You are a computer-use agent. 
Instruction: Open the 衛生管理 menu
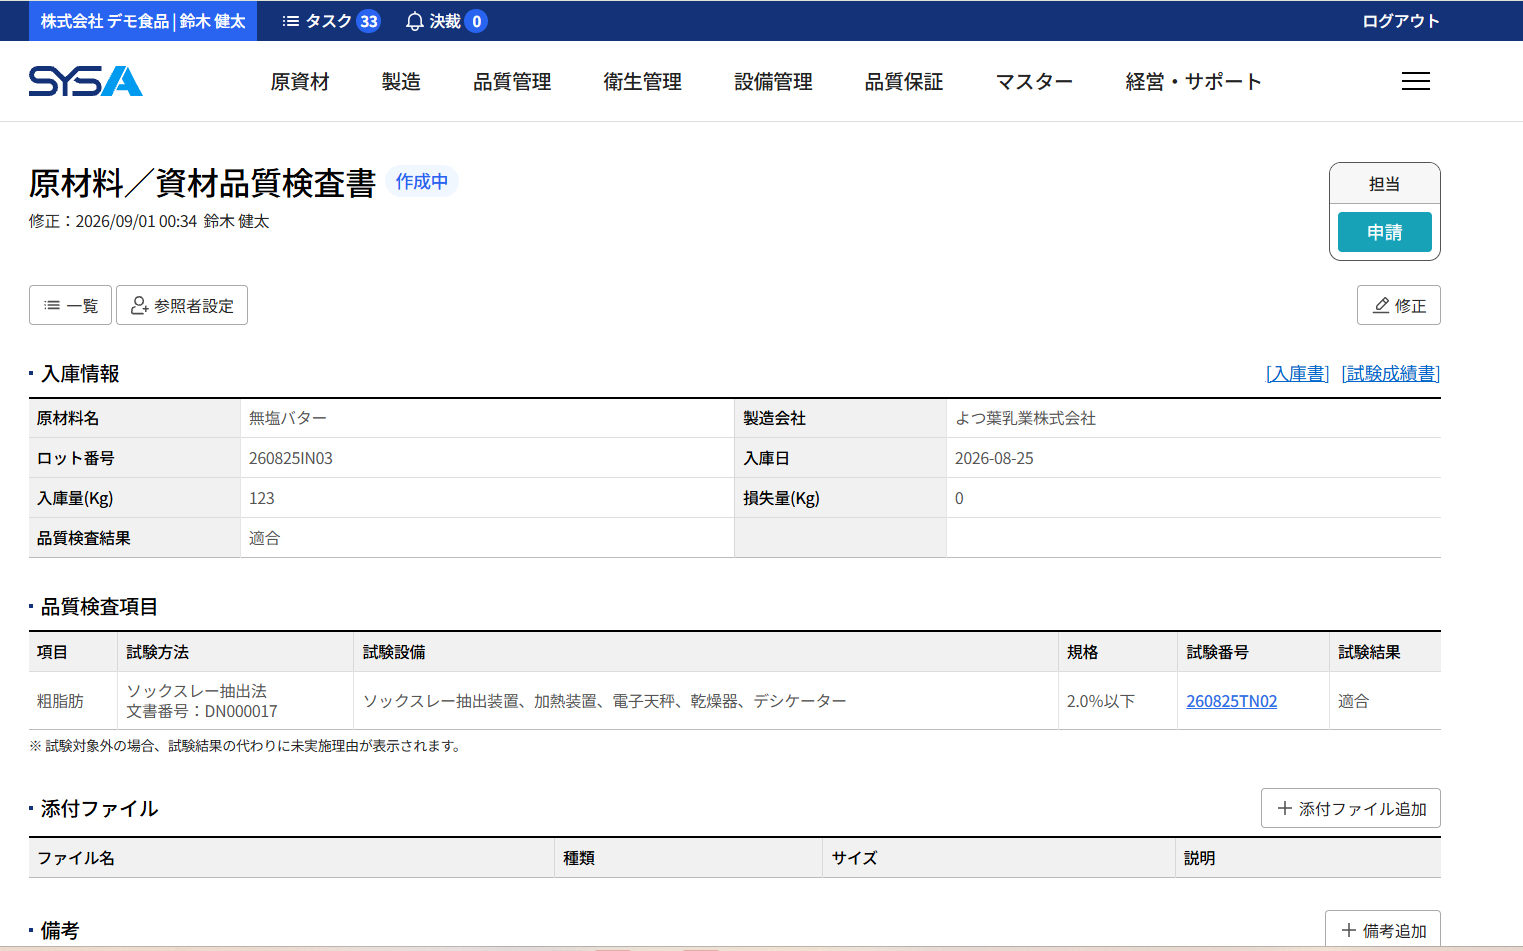click(642, 82)
